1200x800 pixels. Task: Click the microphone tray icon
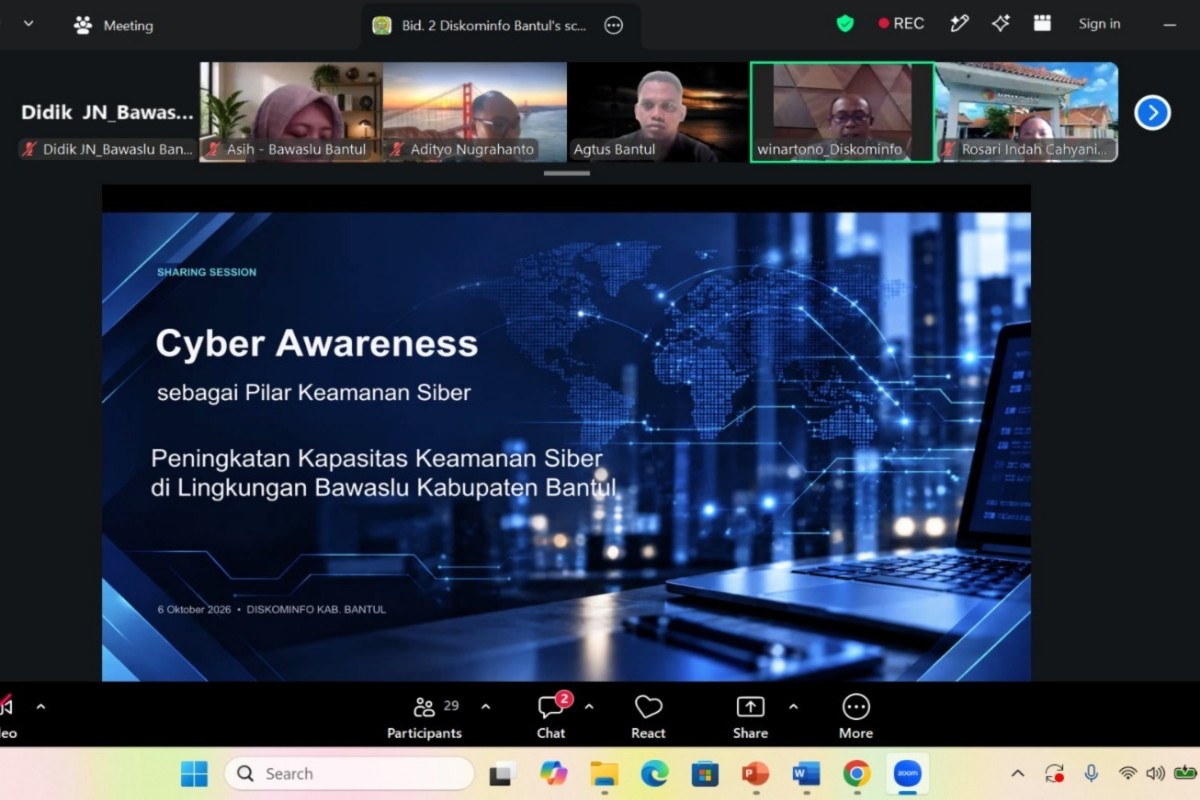(x=1091, y=773)
